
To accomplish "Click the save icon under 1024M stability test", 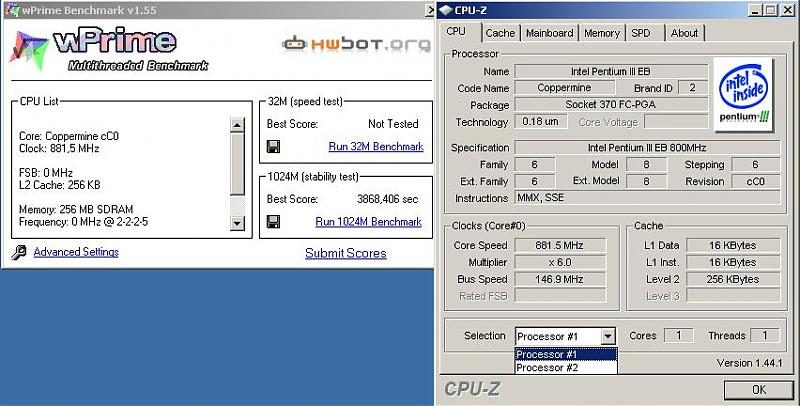I will pyautogui.click(x=273, y=222).
